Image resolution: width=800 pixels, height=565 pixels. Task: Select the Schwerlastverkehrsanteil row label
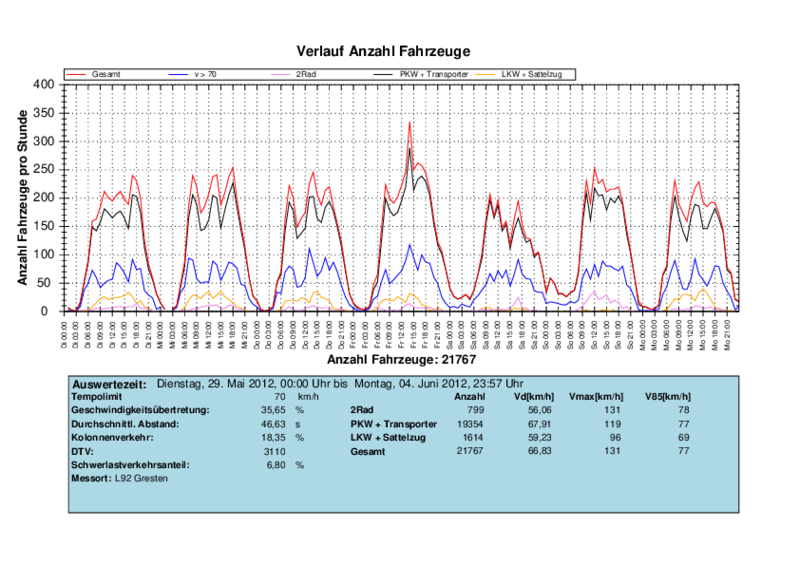[x=130, y=465]
